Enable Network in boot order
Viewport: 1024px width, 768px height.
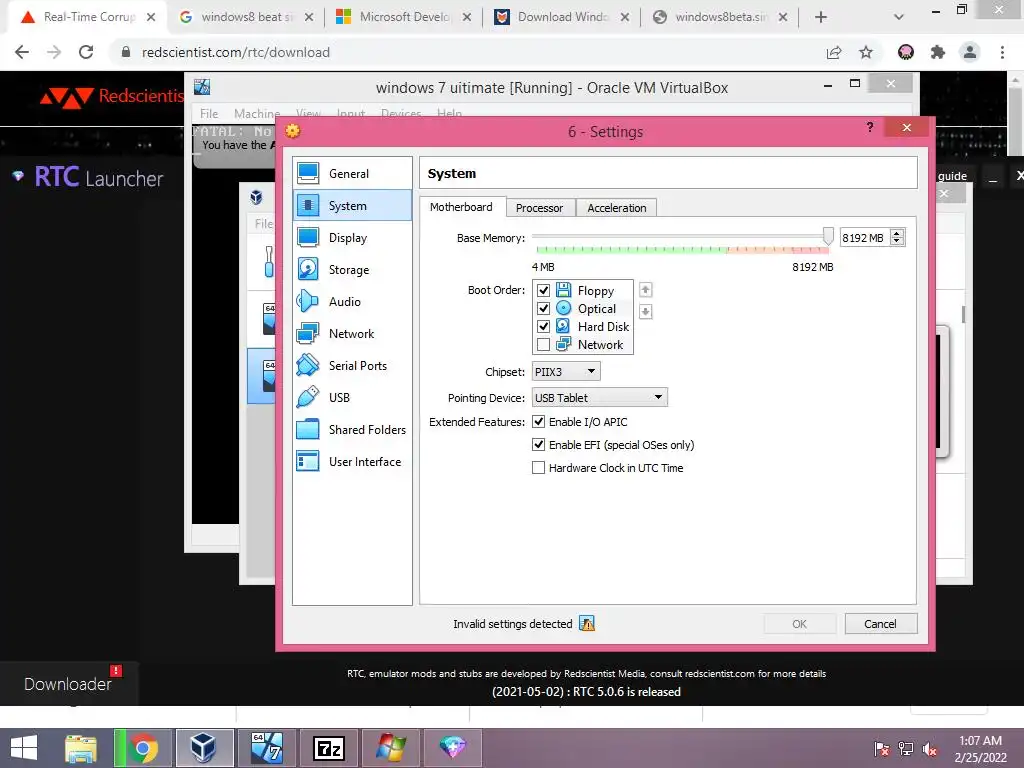click(543, 344)
